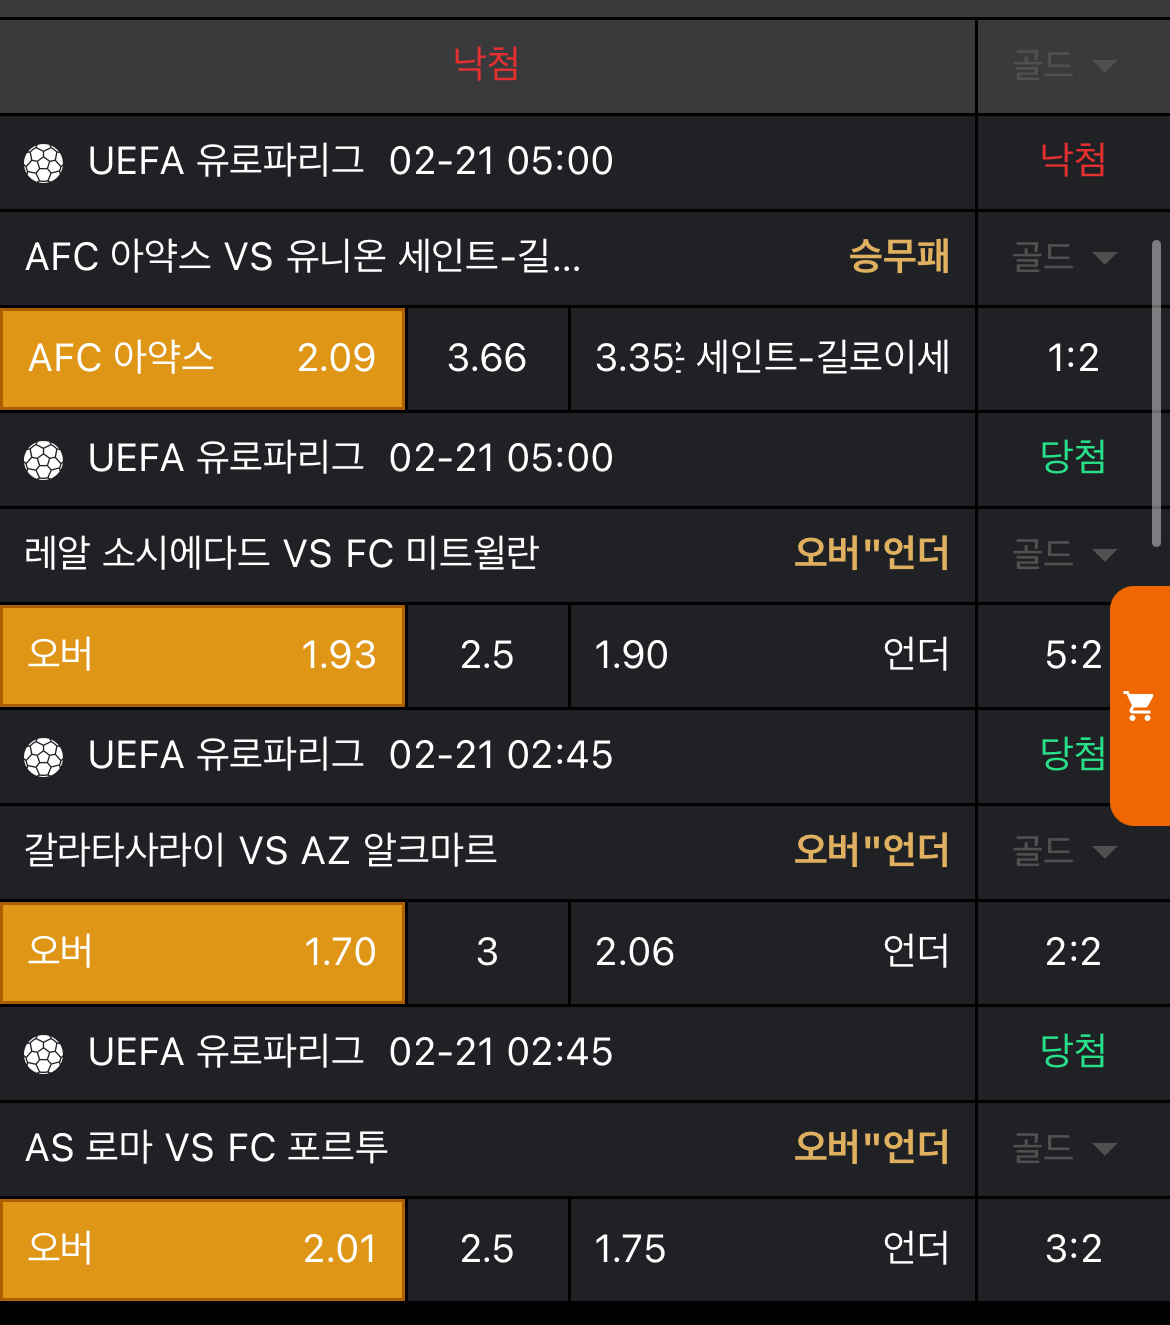The height and width of the screenshot is (1325, 1170).
Task: Select the 오버 1.93 bet option
Action: (203, 655)
